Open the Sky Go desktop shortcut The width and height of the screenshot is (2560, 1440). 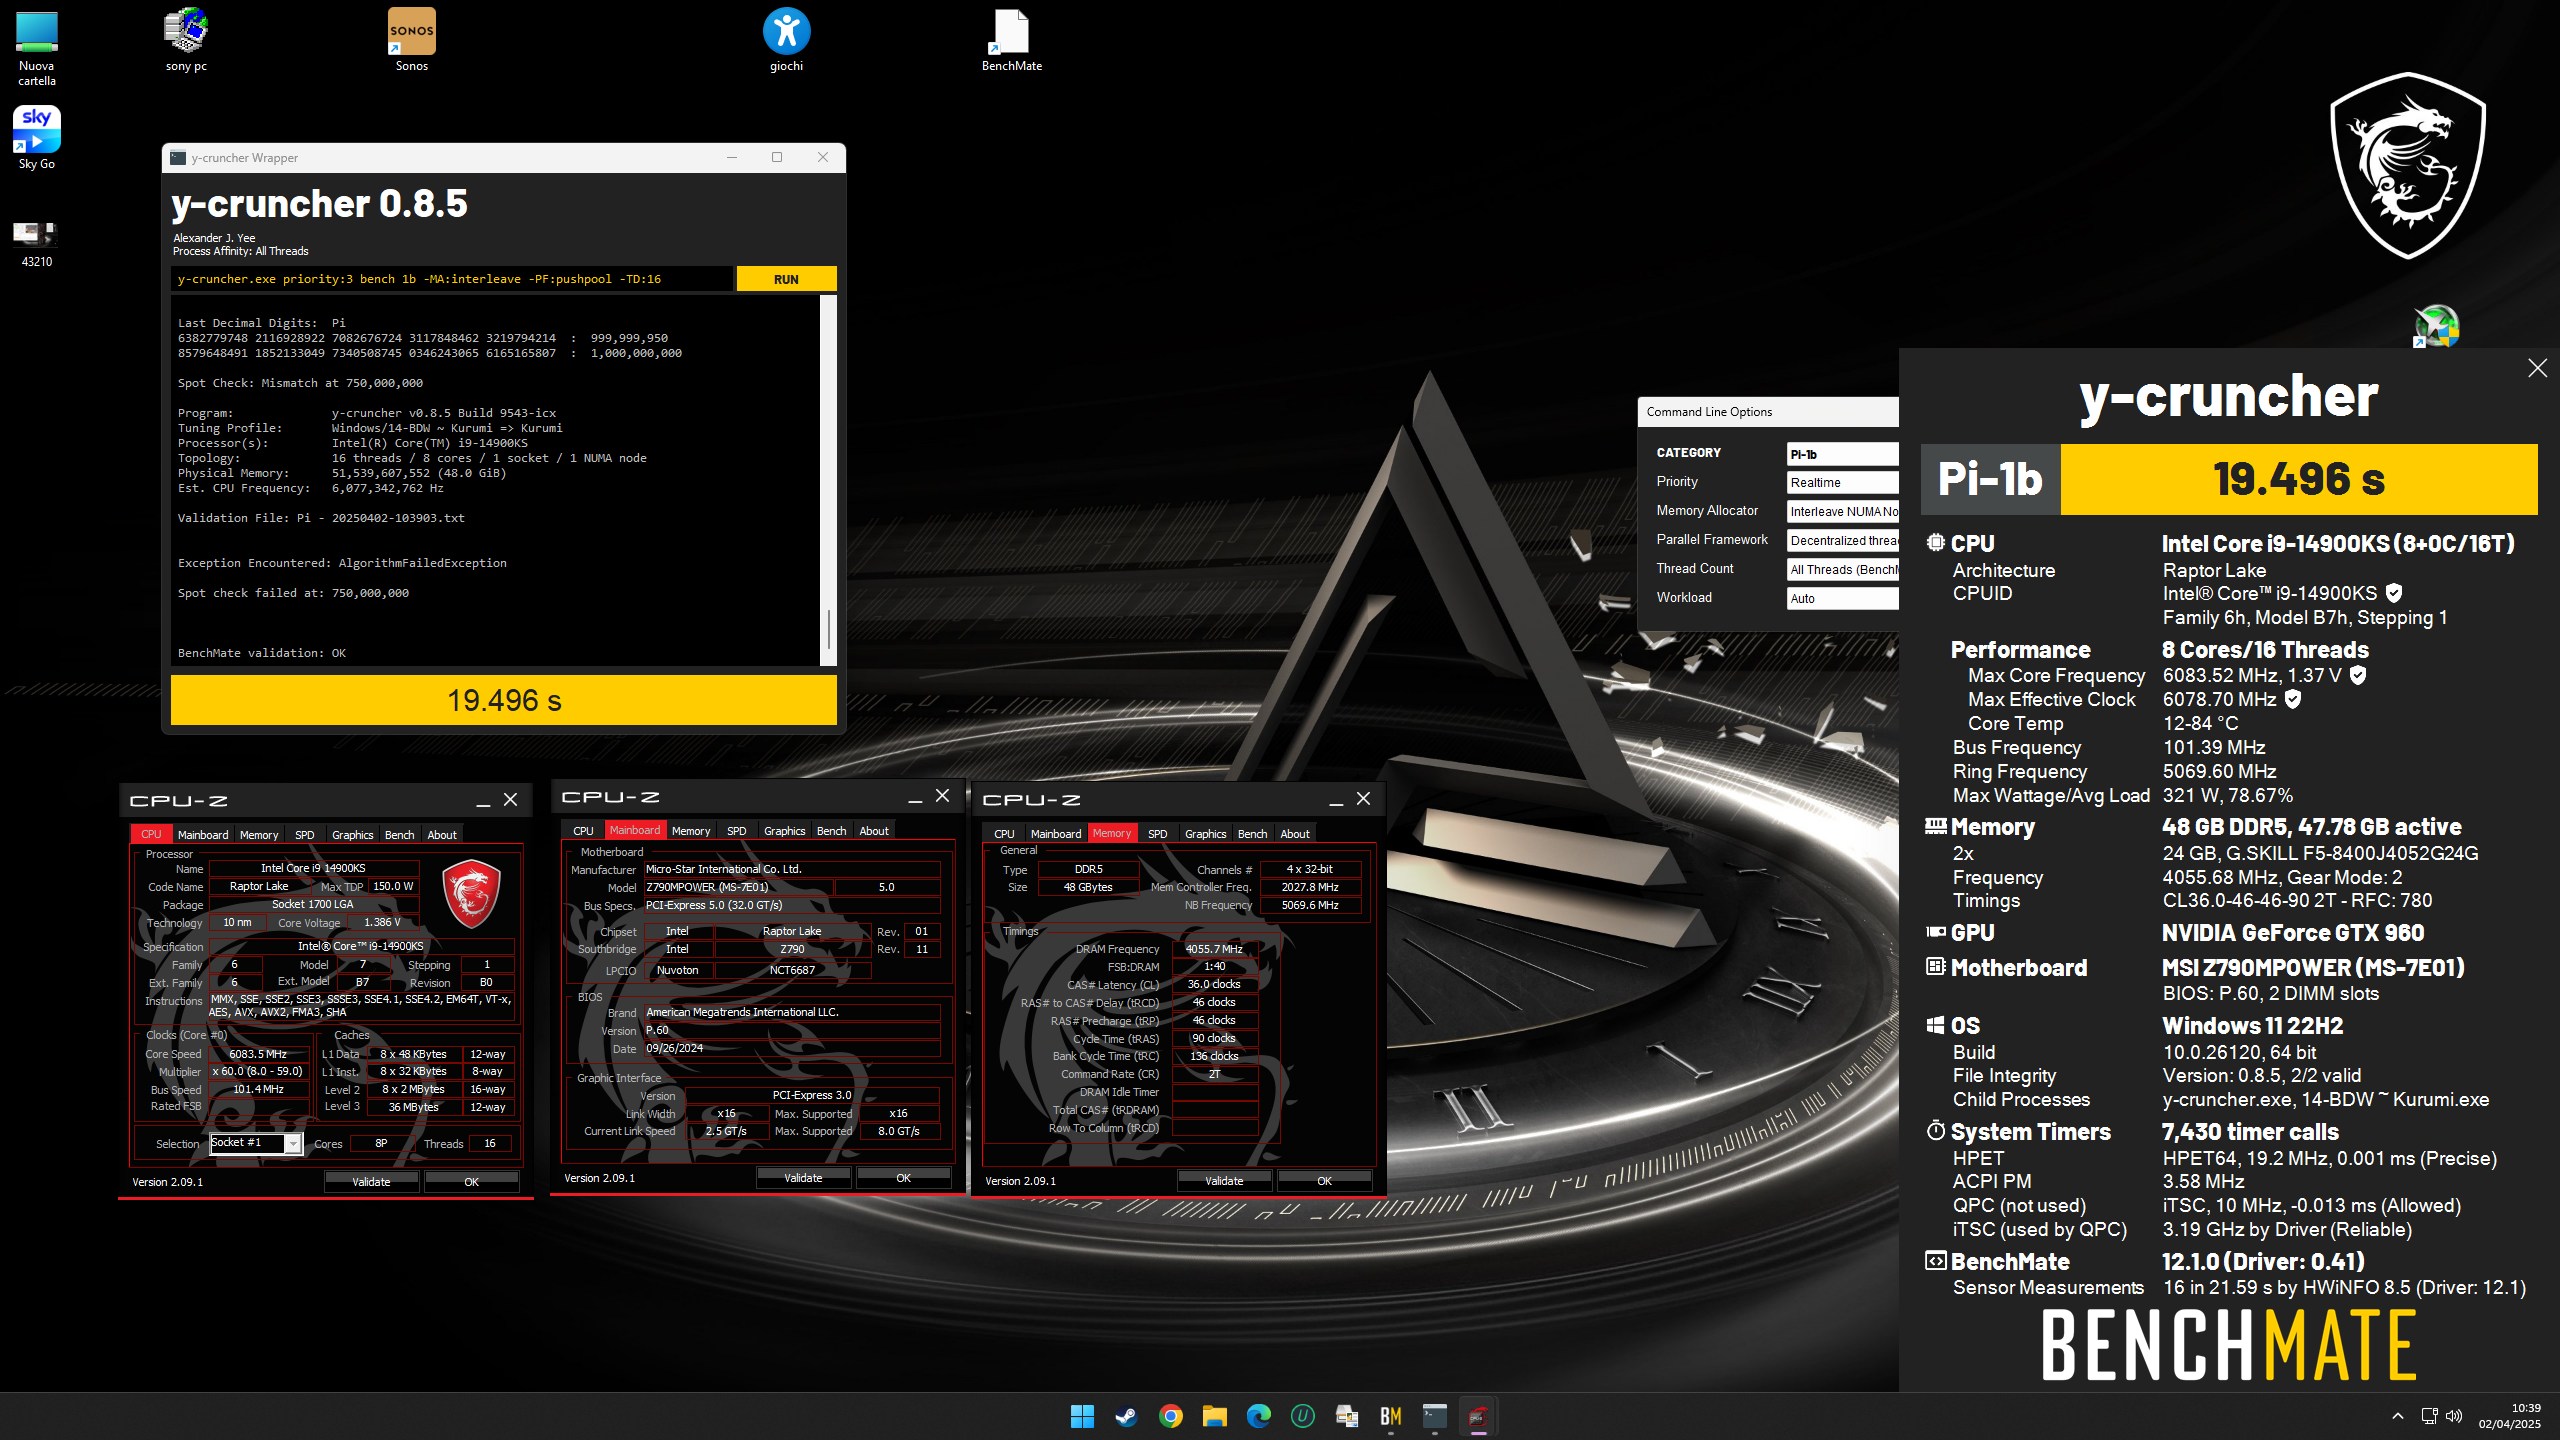coord(37,138)
